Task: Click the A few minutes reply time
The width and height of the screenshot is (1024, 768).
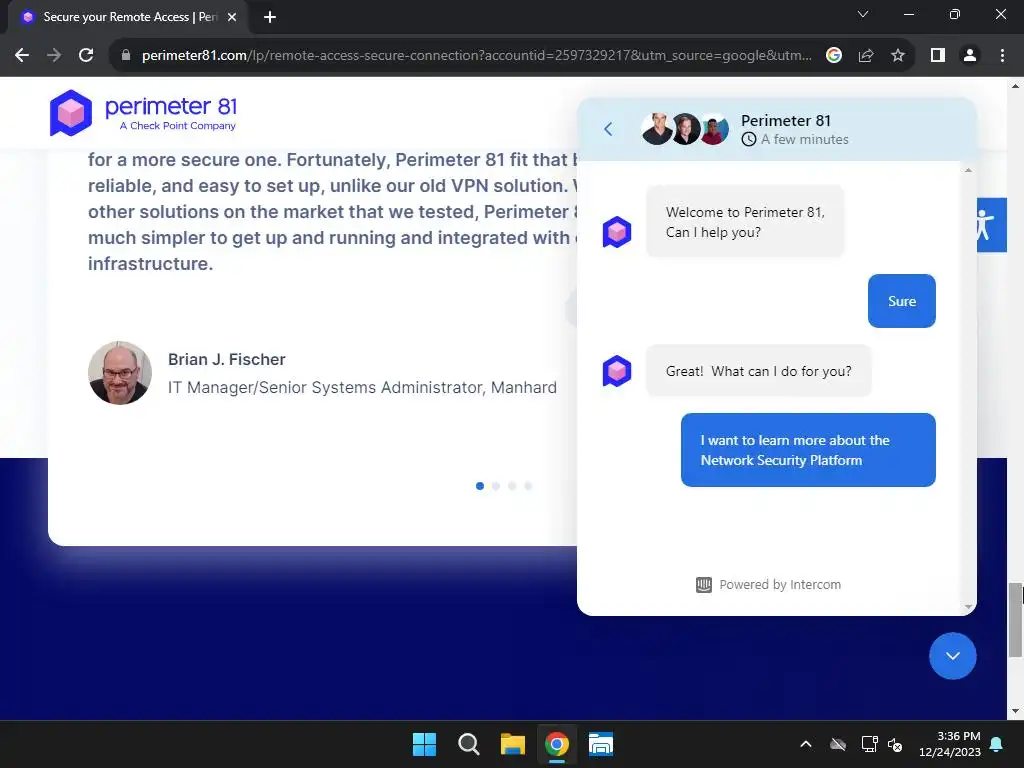Action: coord(795,139)
